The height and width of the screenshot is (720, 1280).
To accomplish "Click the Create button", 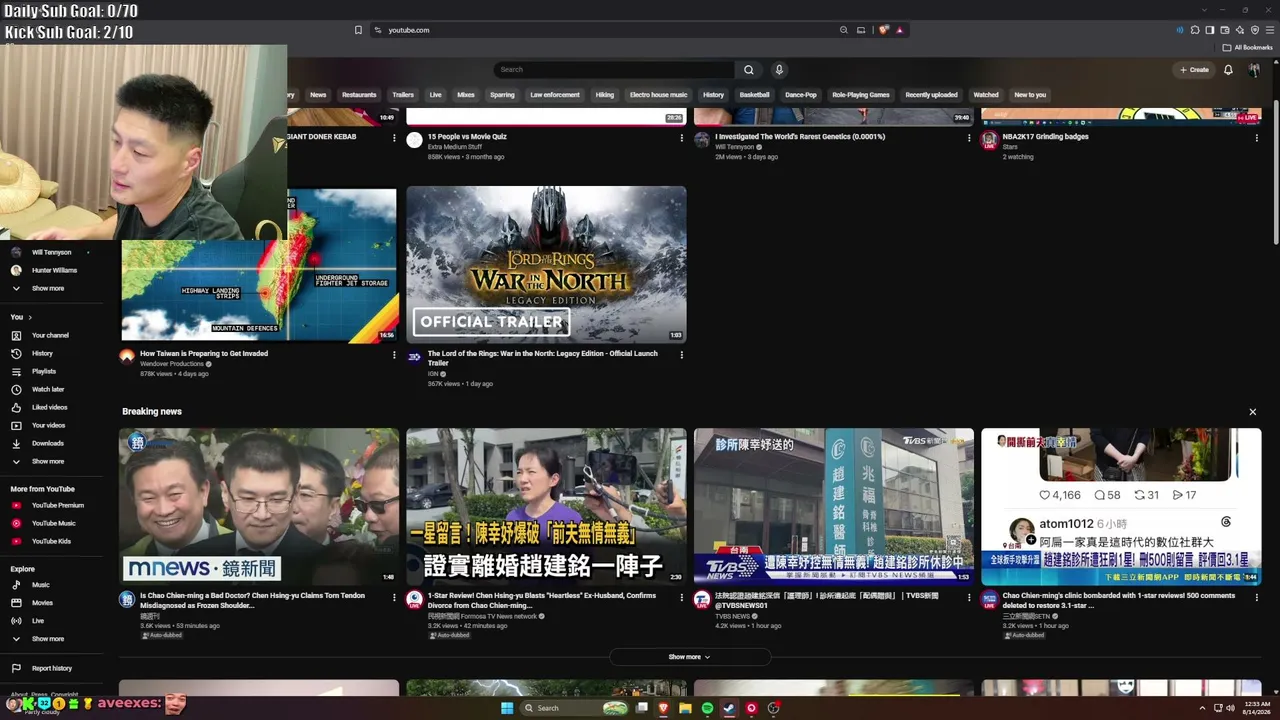I will coord(1194,70).
